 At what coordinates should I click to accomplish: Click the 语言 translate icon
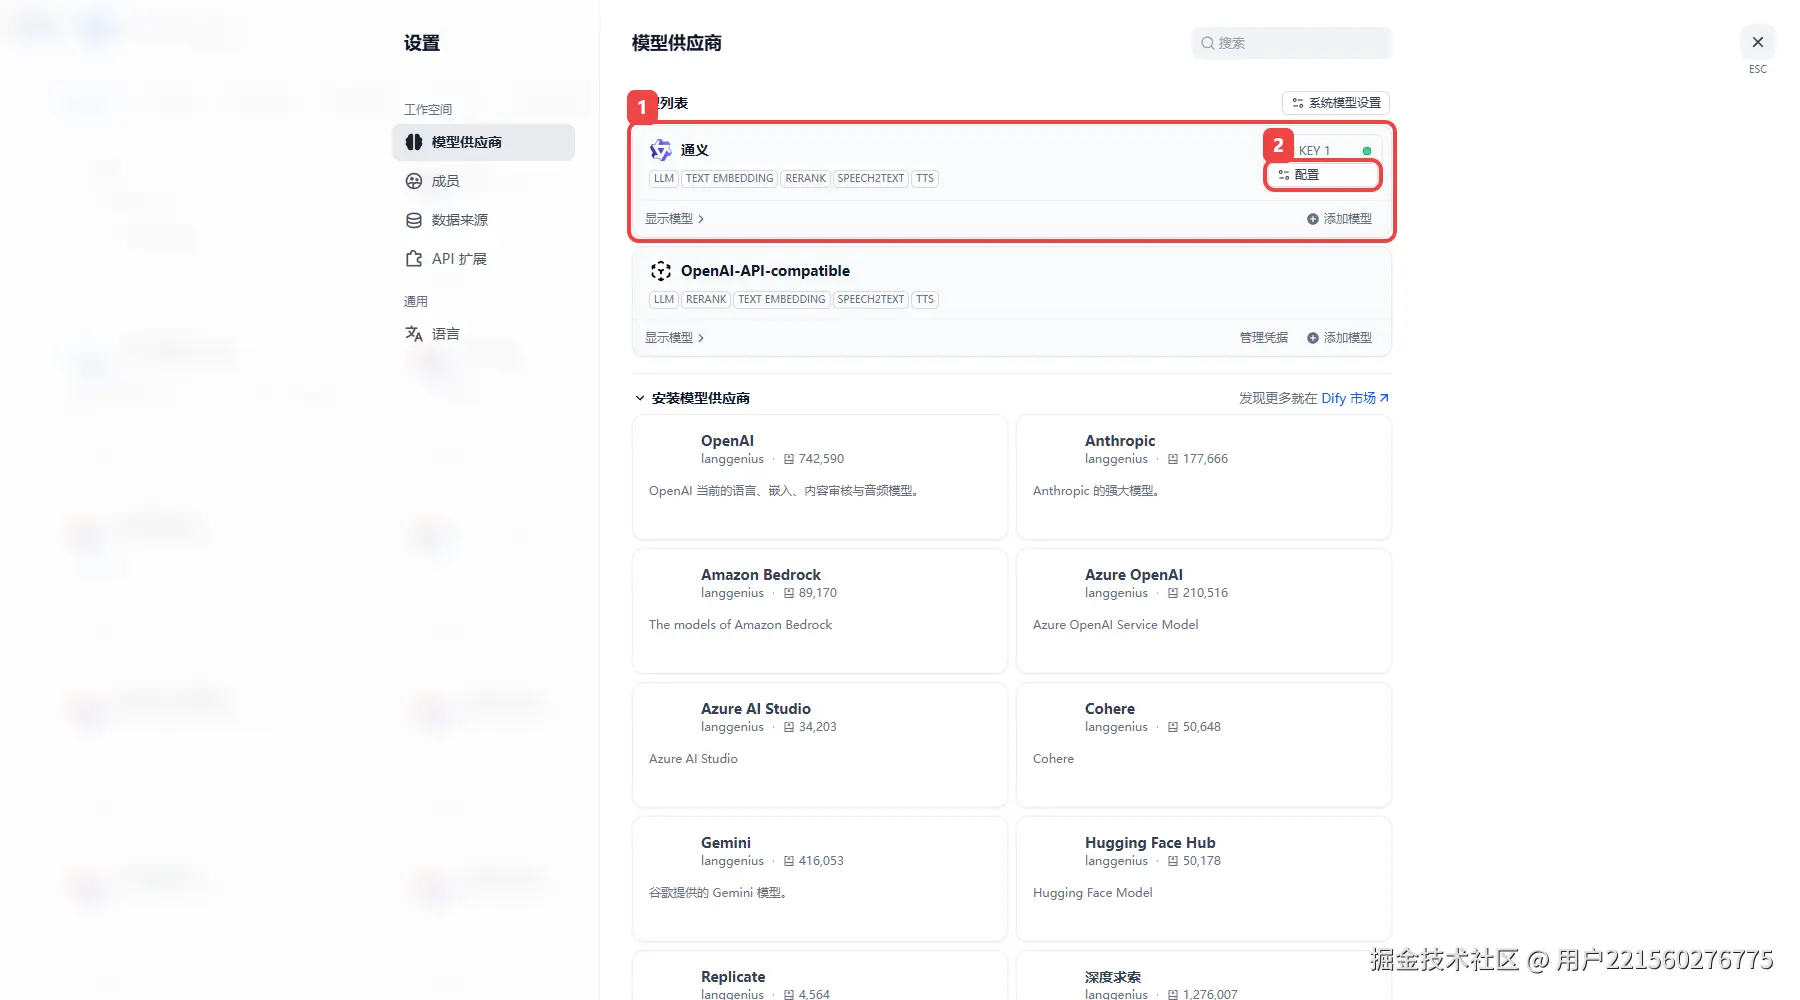[x=414, y=334]
